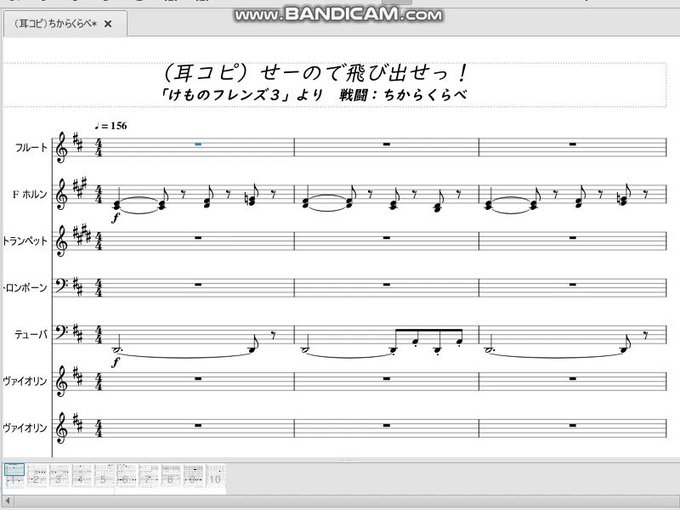680x510 pixels.
Task: Select the whole rest in trombone measure 3
Action: [573, 284]
